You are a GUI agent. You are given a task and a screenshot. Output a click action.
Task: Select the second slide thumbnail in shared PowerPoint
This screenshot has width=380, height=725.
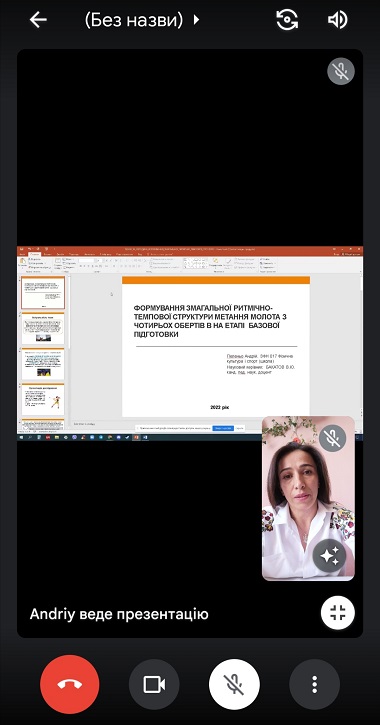pyautogui.click(x=43, y=328)
